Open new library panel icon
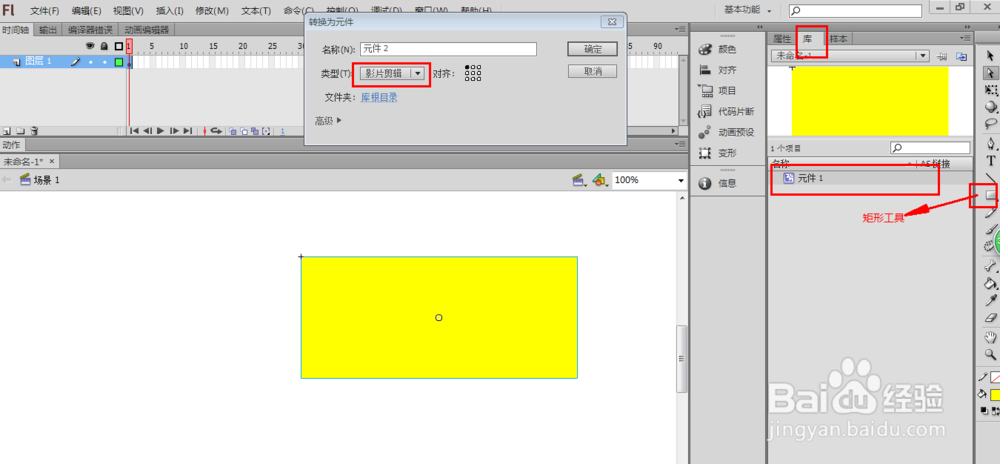This screenshot has height=464, width=1000. click(961, 57)
